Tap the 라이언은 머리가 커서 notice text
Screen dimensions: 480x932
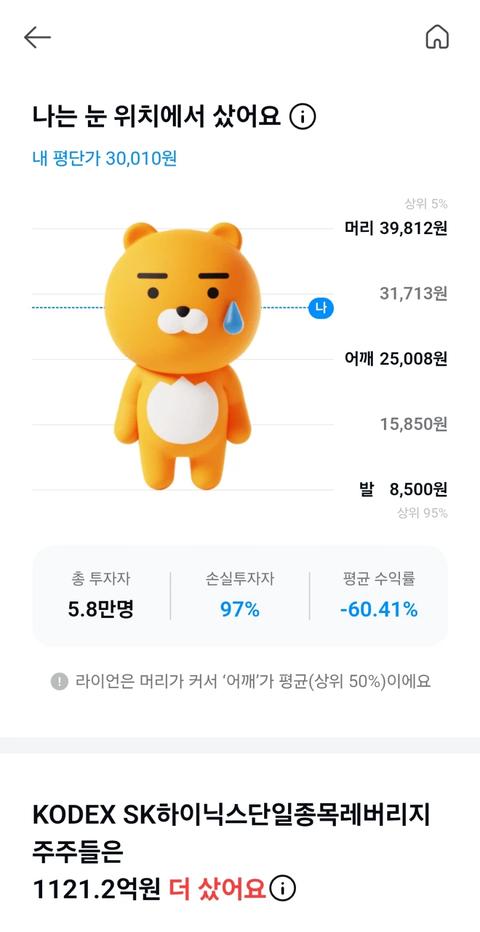pos(252,681)
